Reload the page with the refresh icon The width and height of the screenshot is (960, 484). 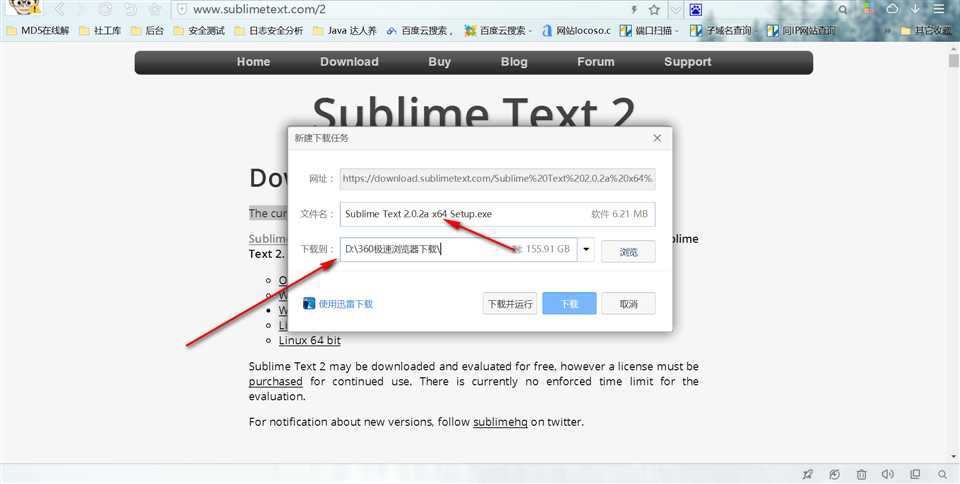(x=105, y=9)
